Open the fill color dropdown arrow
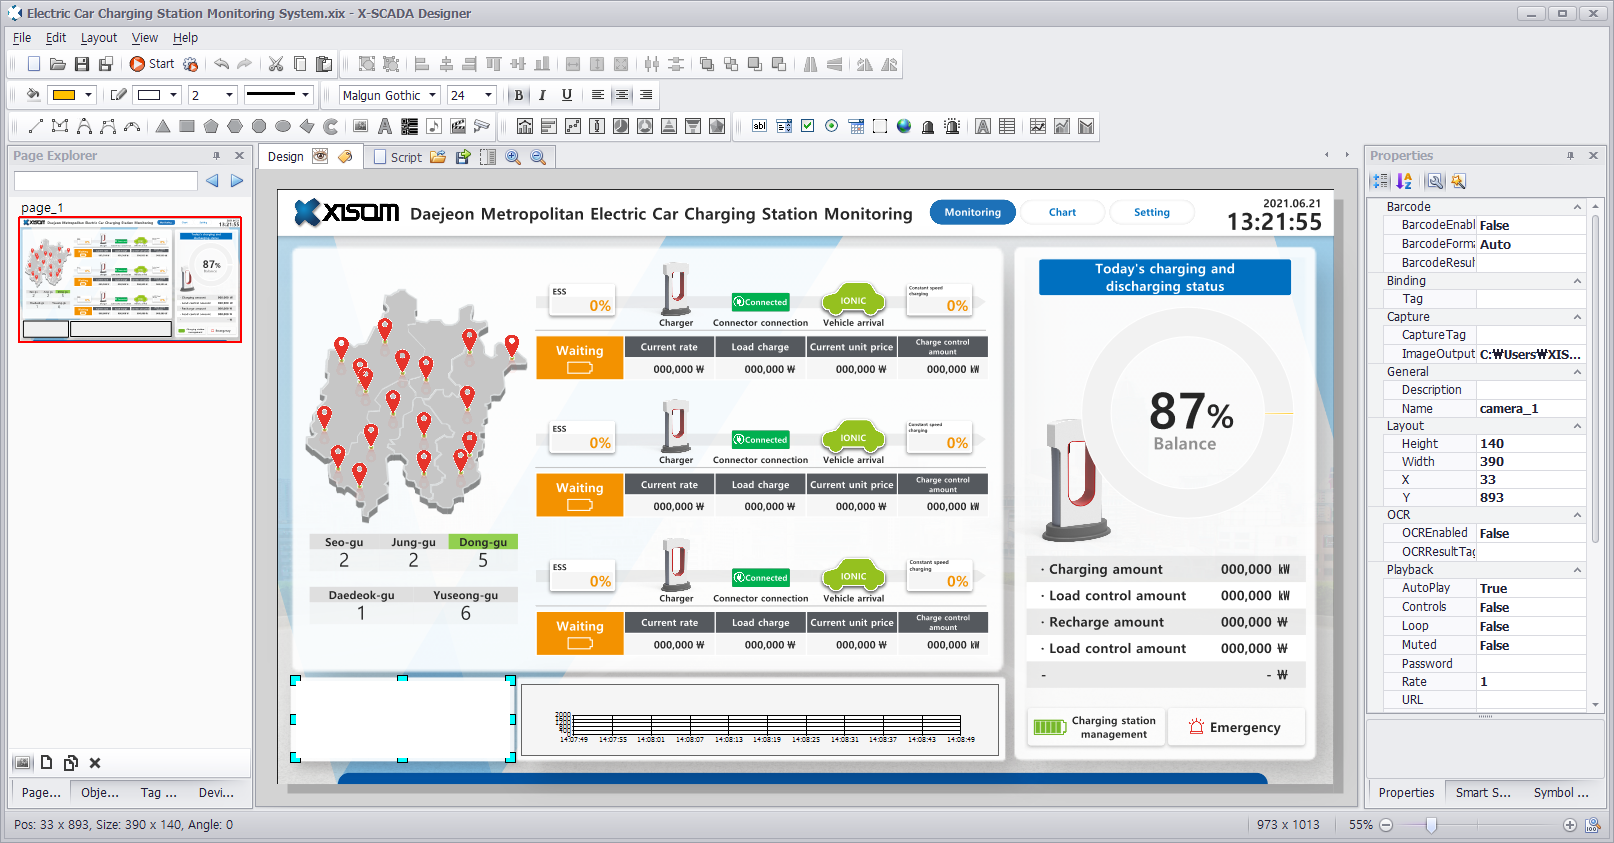This screenshot has height=843, width=1614. [89, 95]
